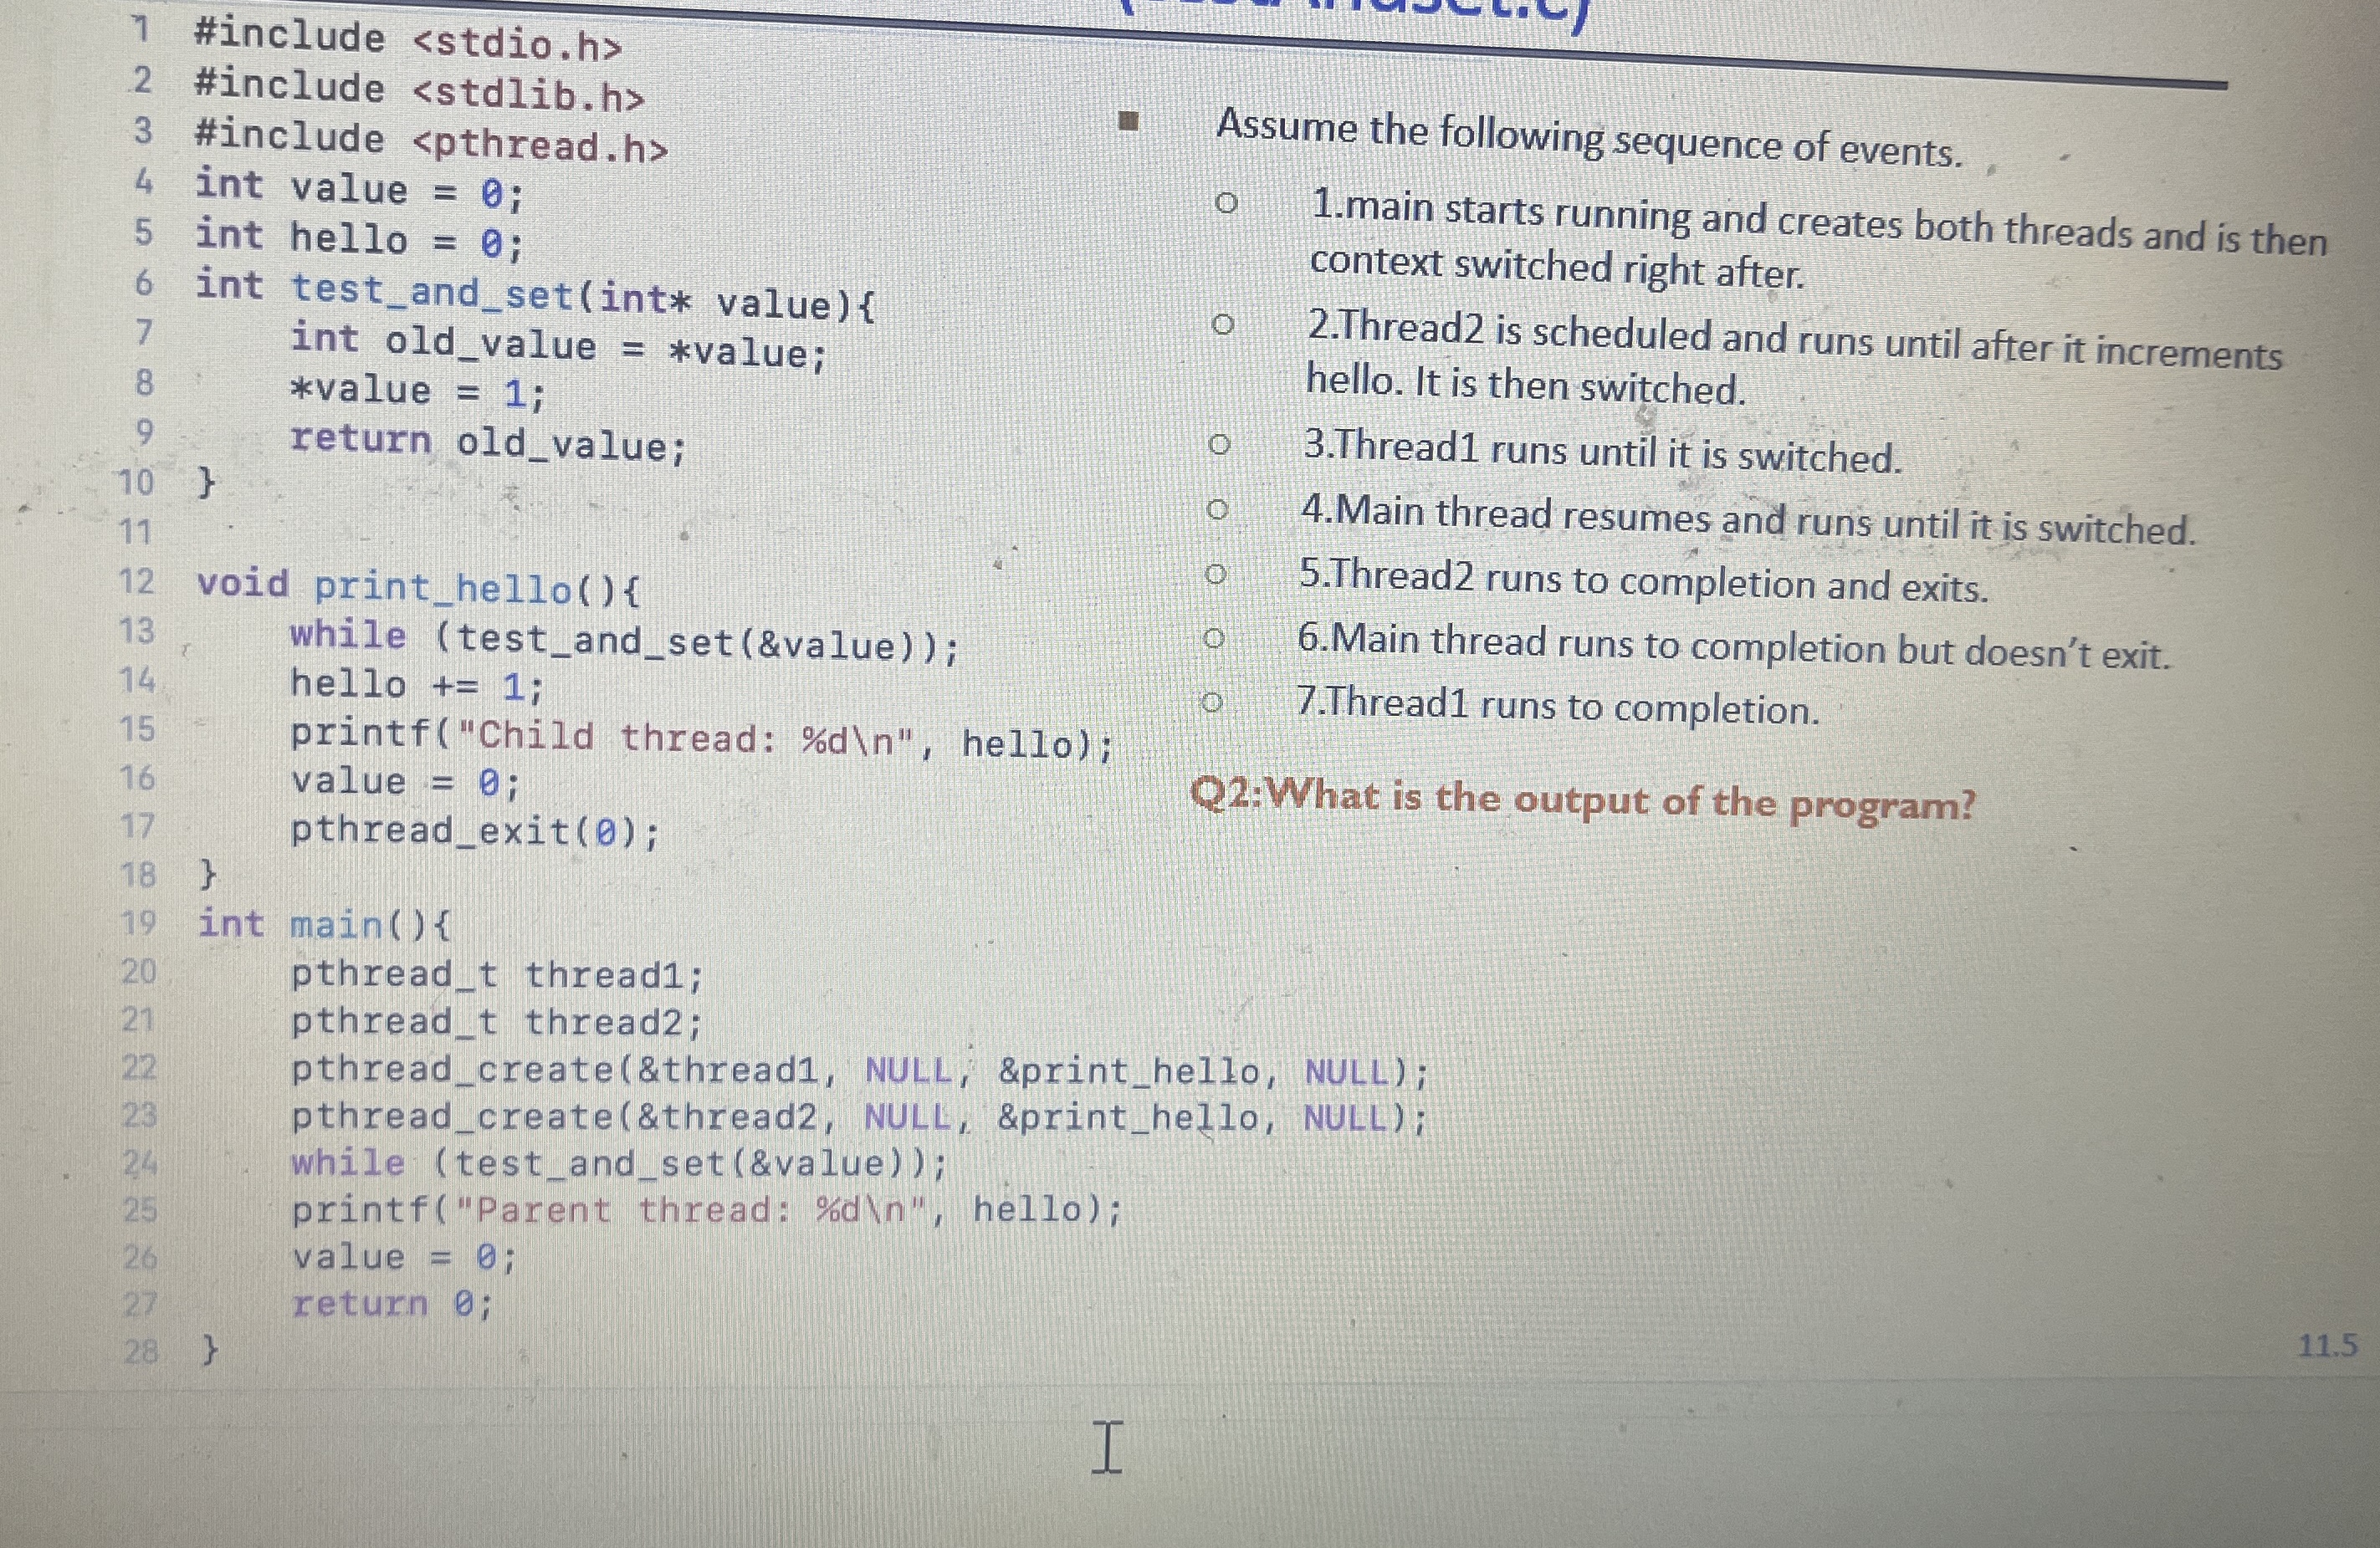Click line number 24 in code gutter
Image resolution: width=2380 pixels, height=1548 pixels.
pyautogui.click(x=140, y=1162)
